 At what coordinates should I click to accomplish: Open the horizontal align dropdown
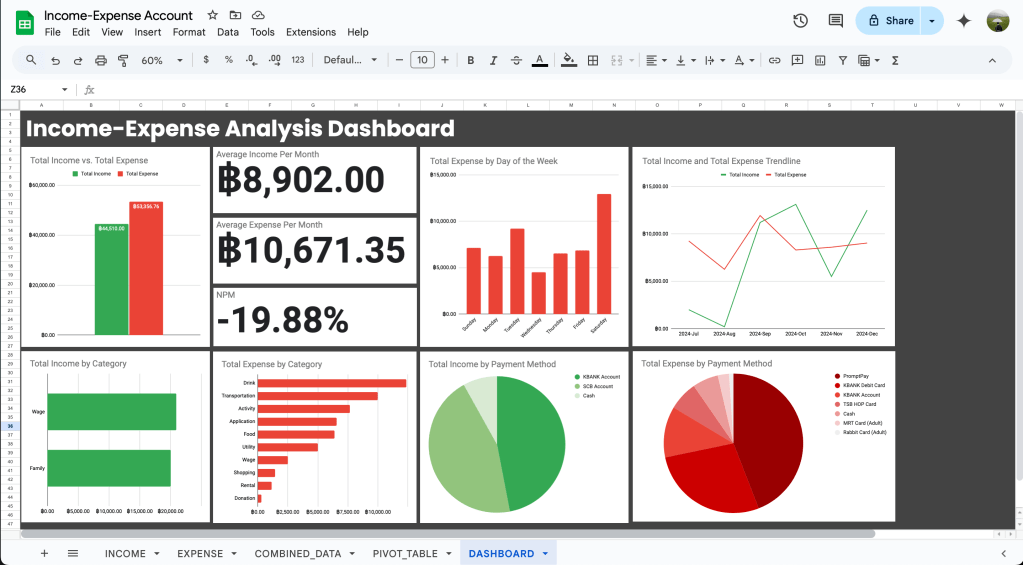click(656, 60)
